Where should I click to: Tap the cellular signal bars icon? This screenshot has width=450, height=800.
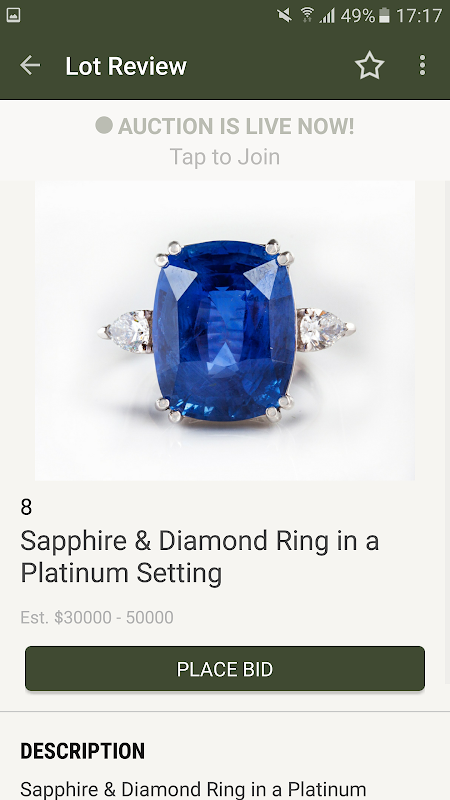(x=328, y=16)
